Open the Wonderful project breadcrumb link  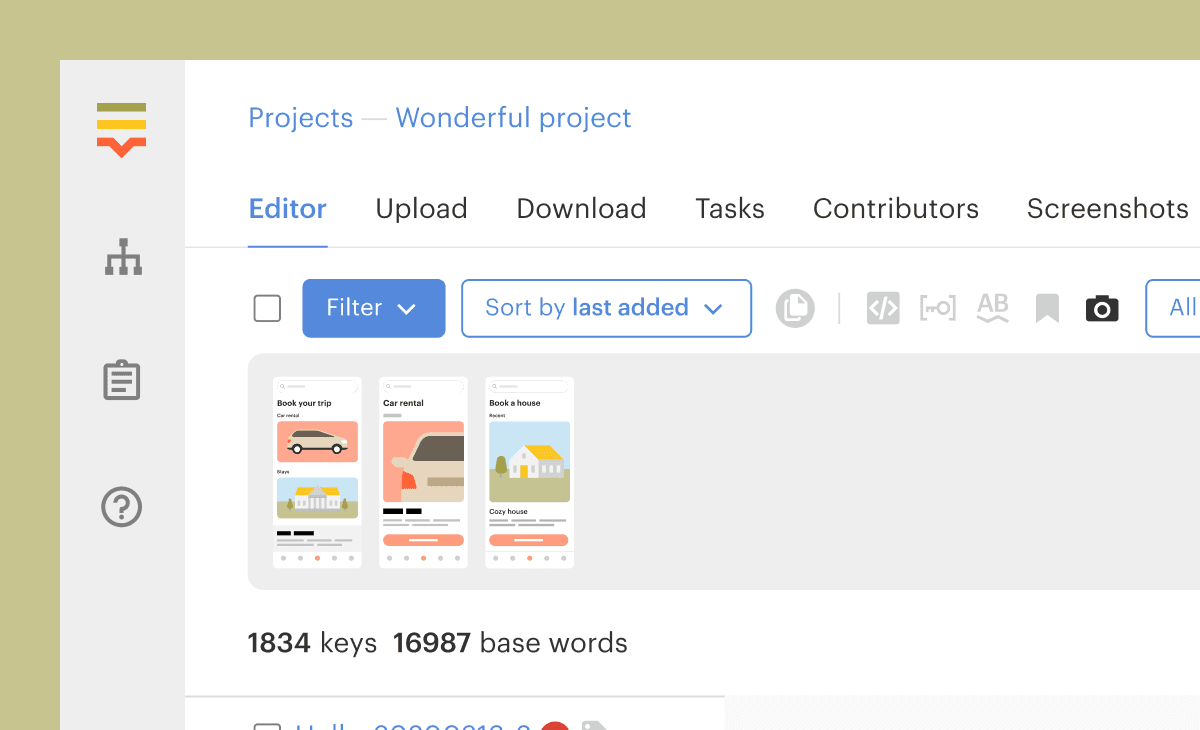click(x=513, y=118)
